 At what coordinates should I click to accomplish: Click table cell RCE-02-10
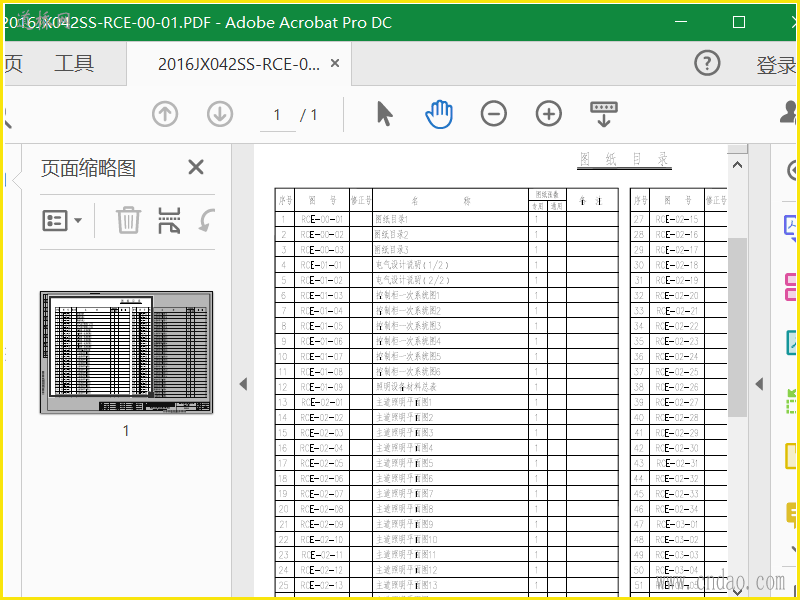click(x=322, y=540)
